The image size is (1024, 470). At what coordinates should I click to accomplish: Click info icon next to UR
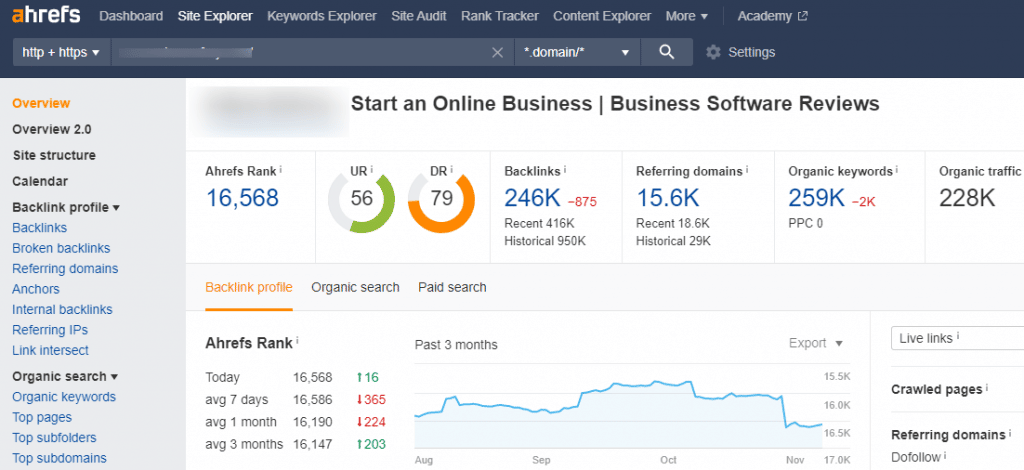point(372,169)
